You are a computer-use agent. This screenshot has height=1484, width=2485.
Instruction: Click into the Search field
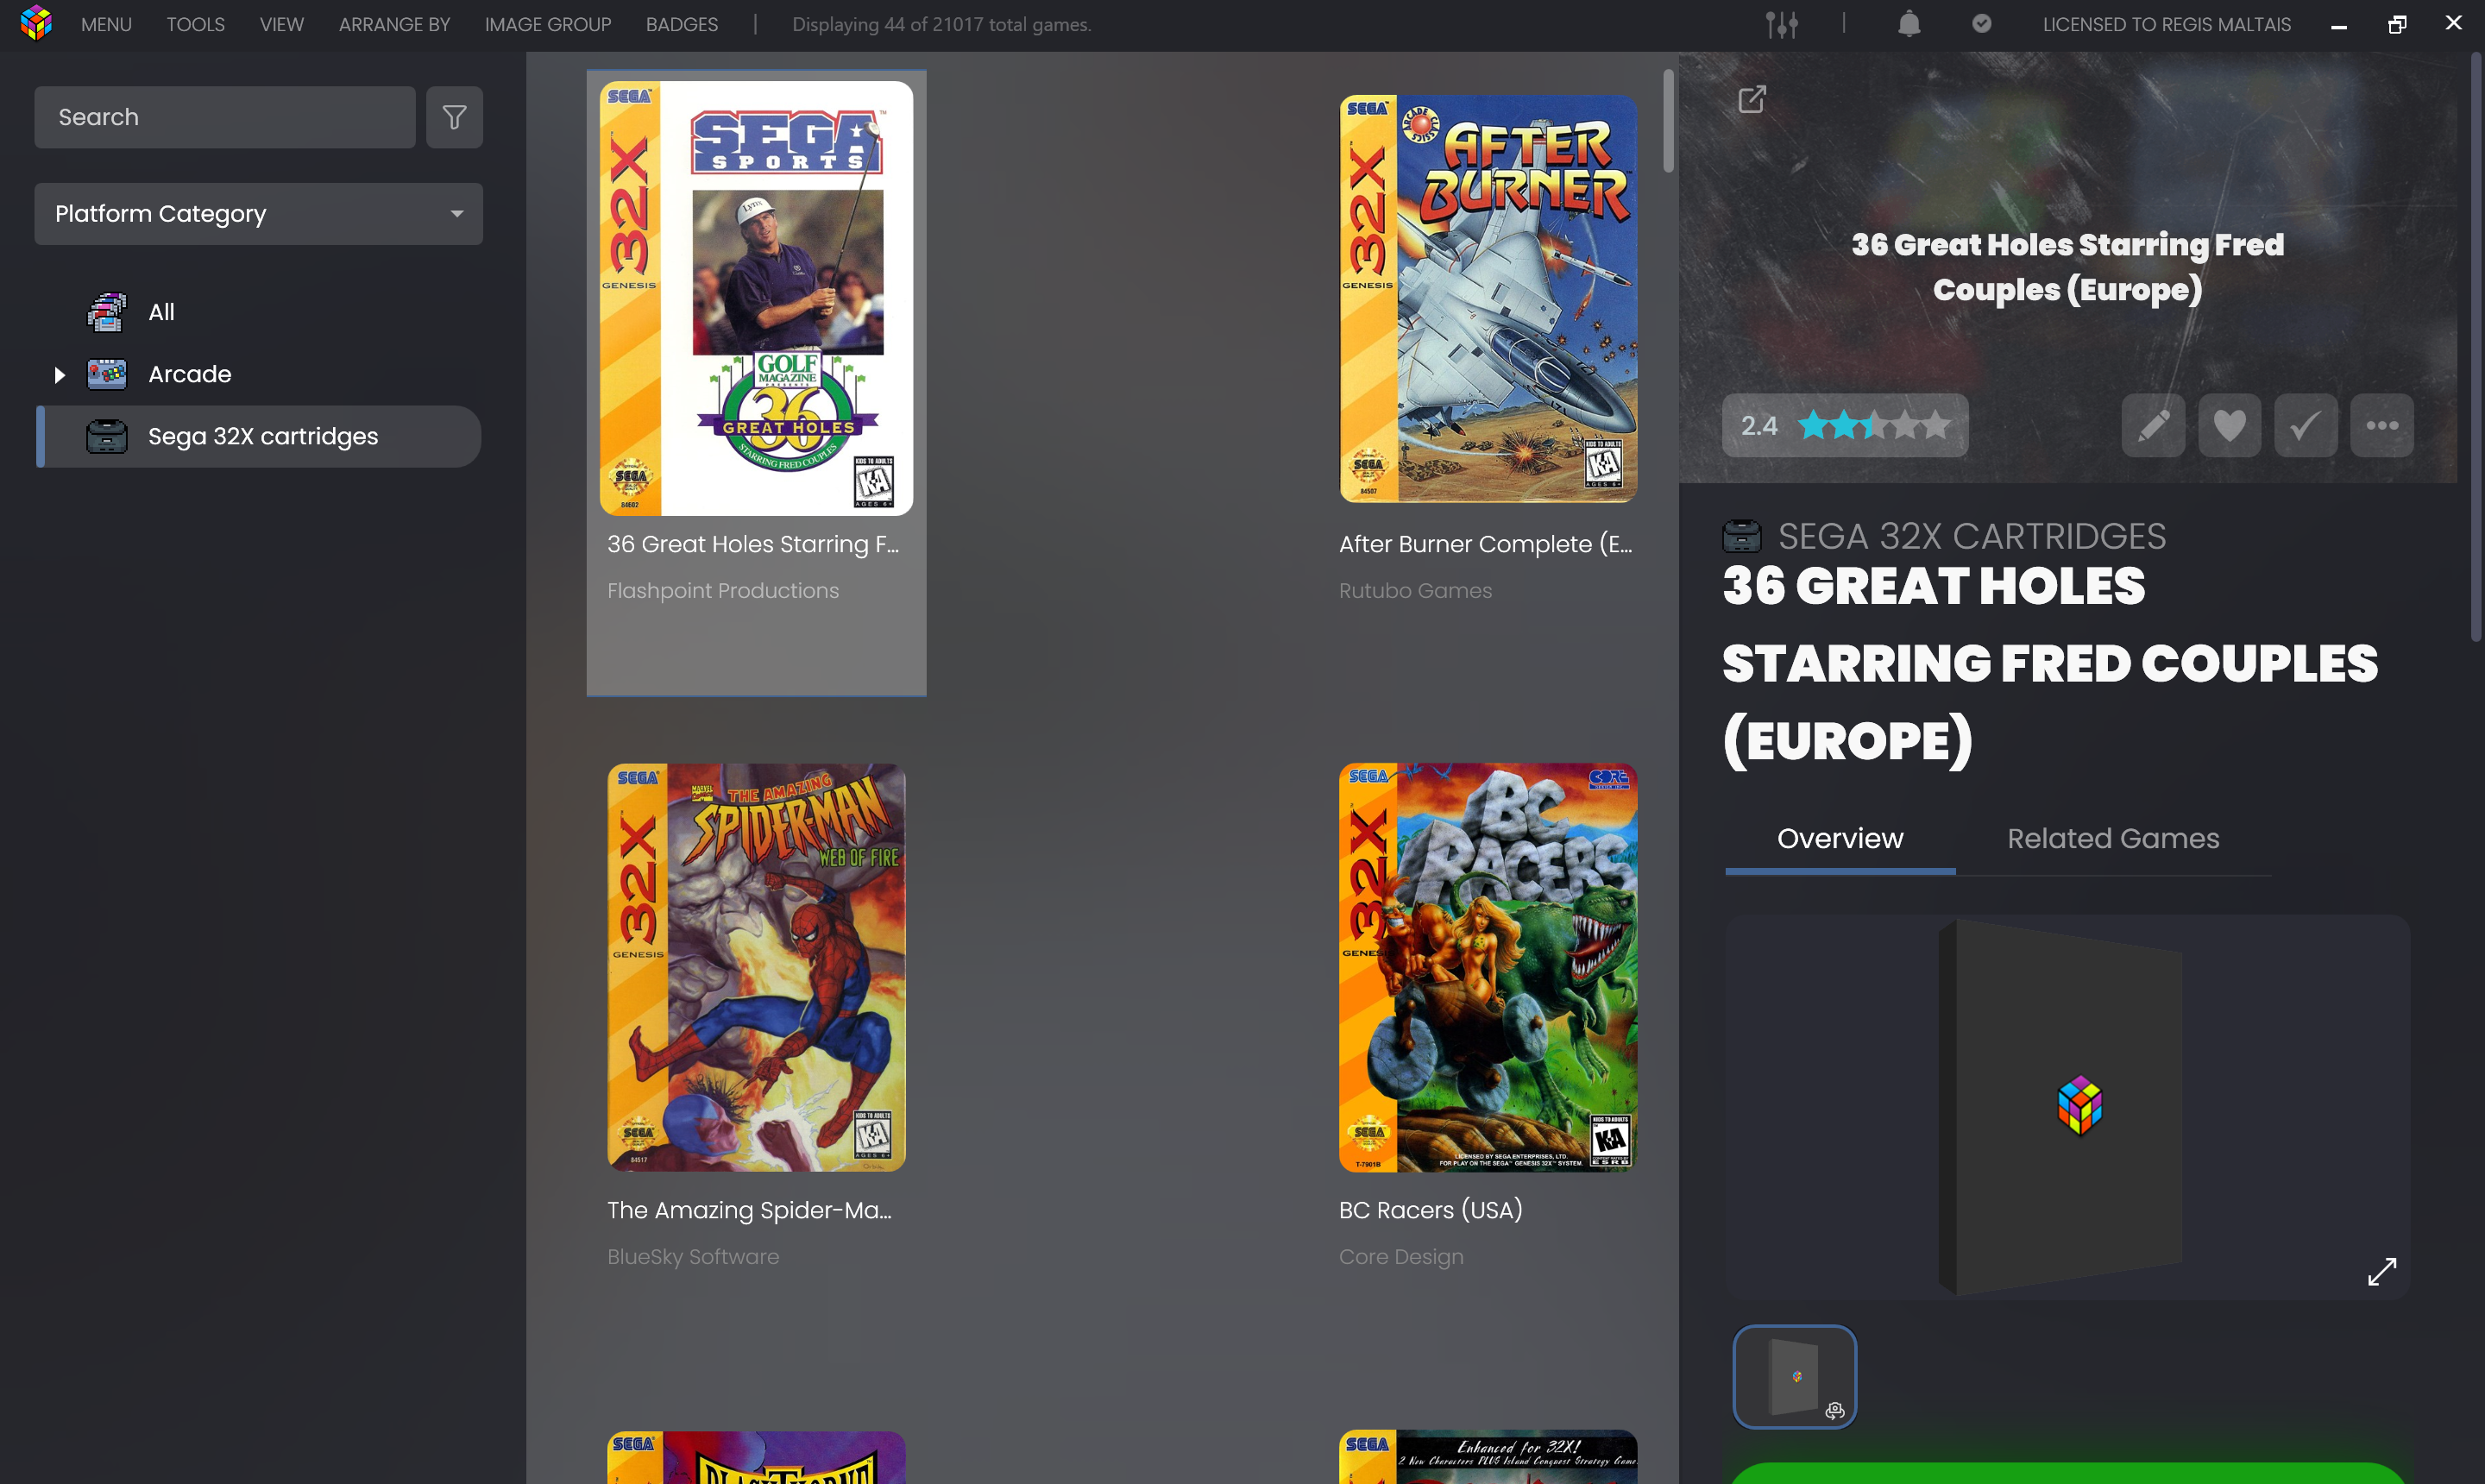point(225,117)
